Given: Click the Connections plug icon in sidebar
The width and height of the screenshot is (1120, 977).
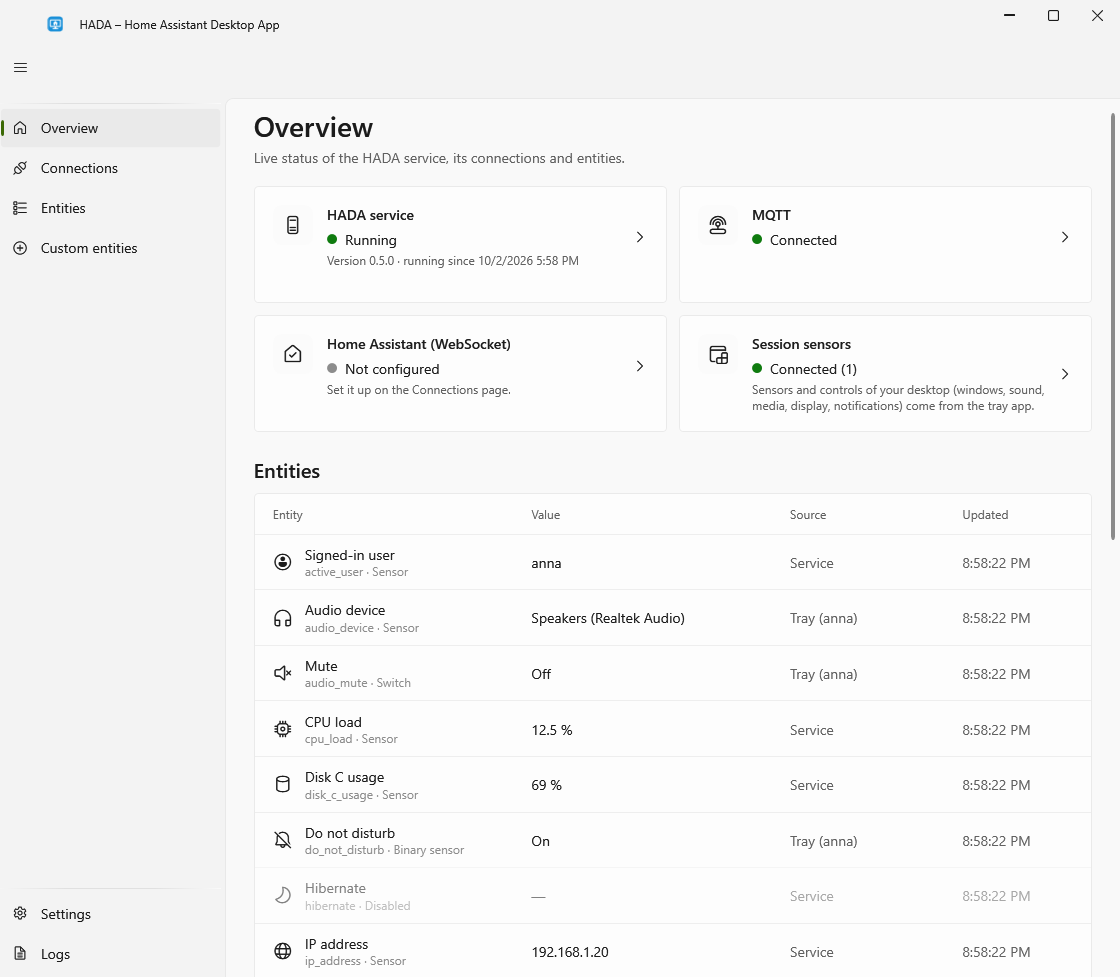Looking at the screenshot, I should 20,168.
